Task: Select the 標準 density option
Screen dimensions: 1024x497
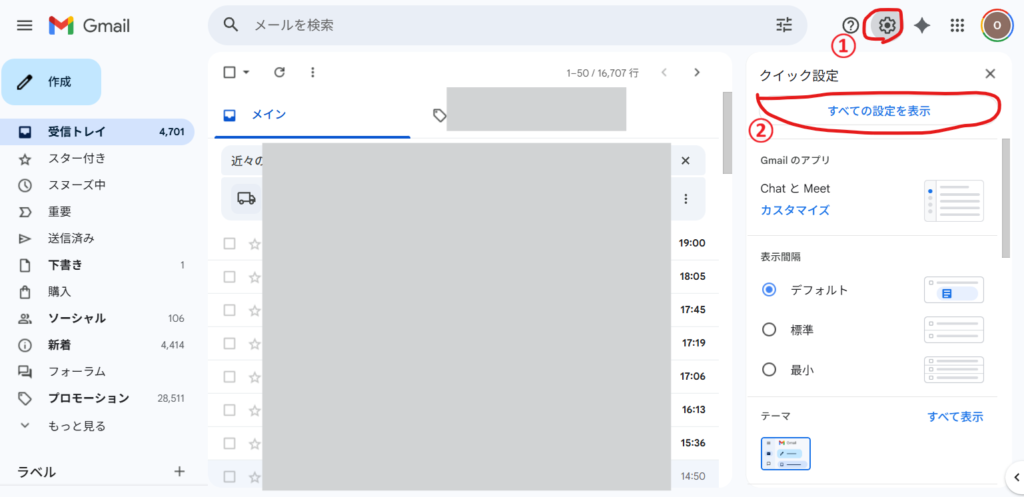Action: (769, 329)
